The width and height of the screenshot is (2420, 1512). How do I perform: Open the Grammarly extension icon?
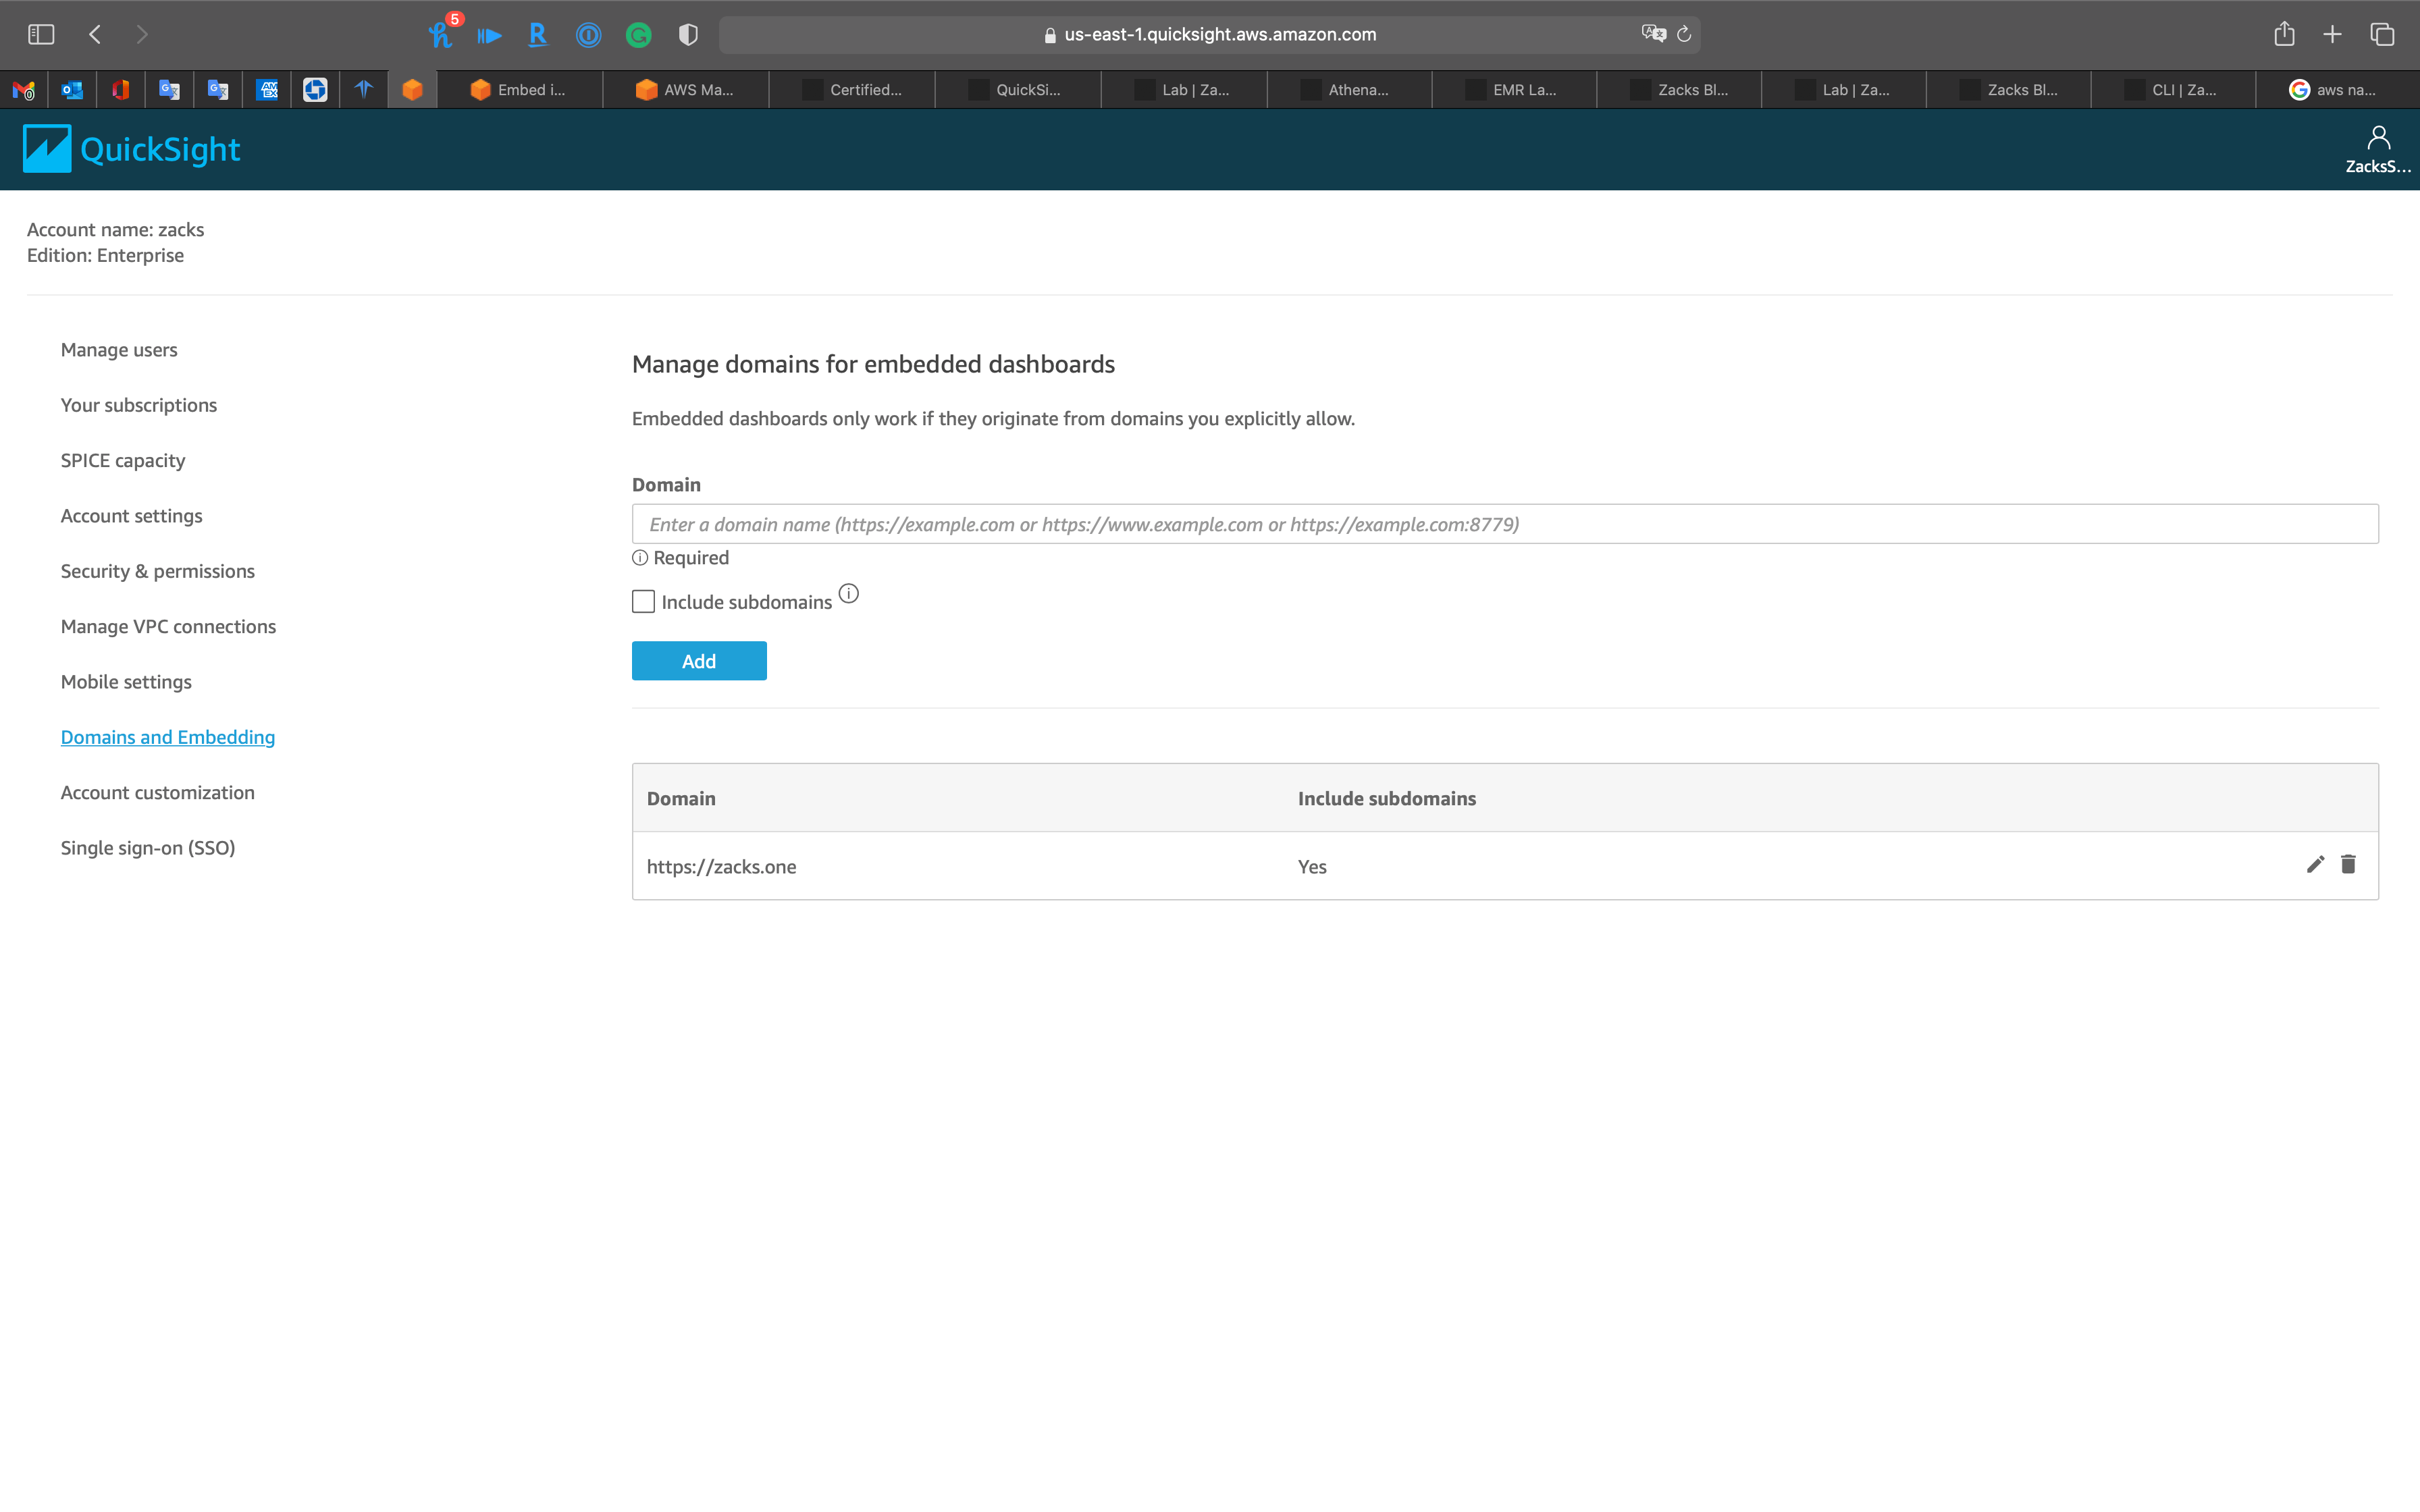click(x=638, y=33)
